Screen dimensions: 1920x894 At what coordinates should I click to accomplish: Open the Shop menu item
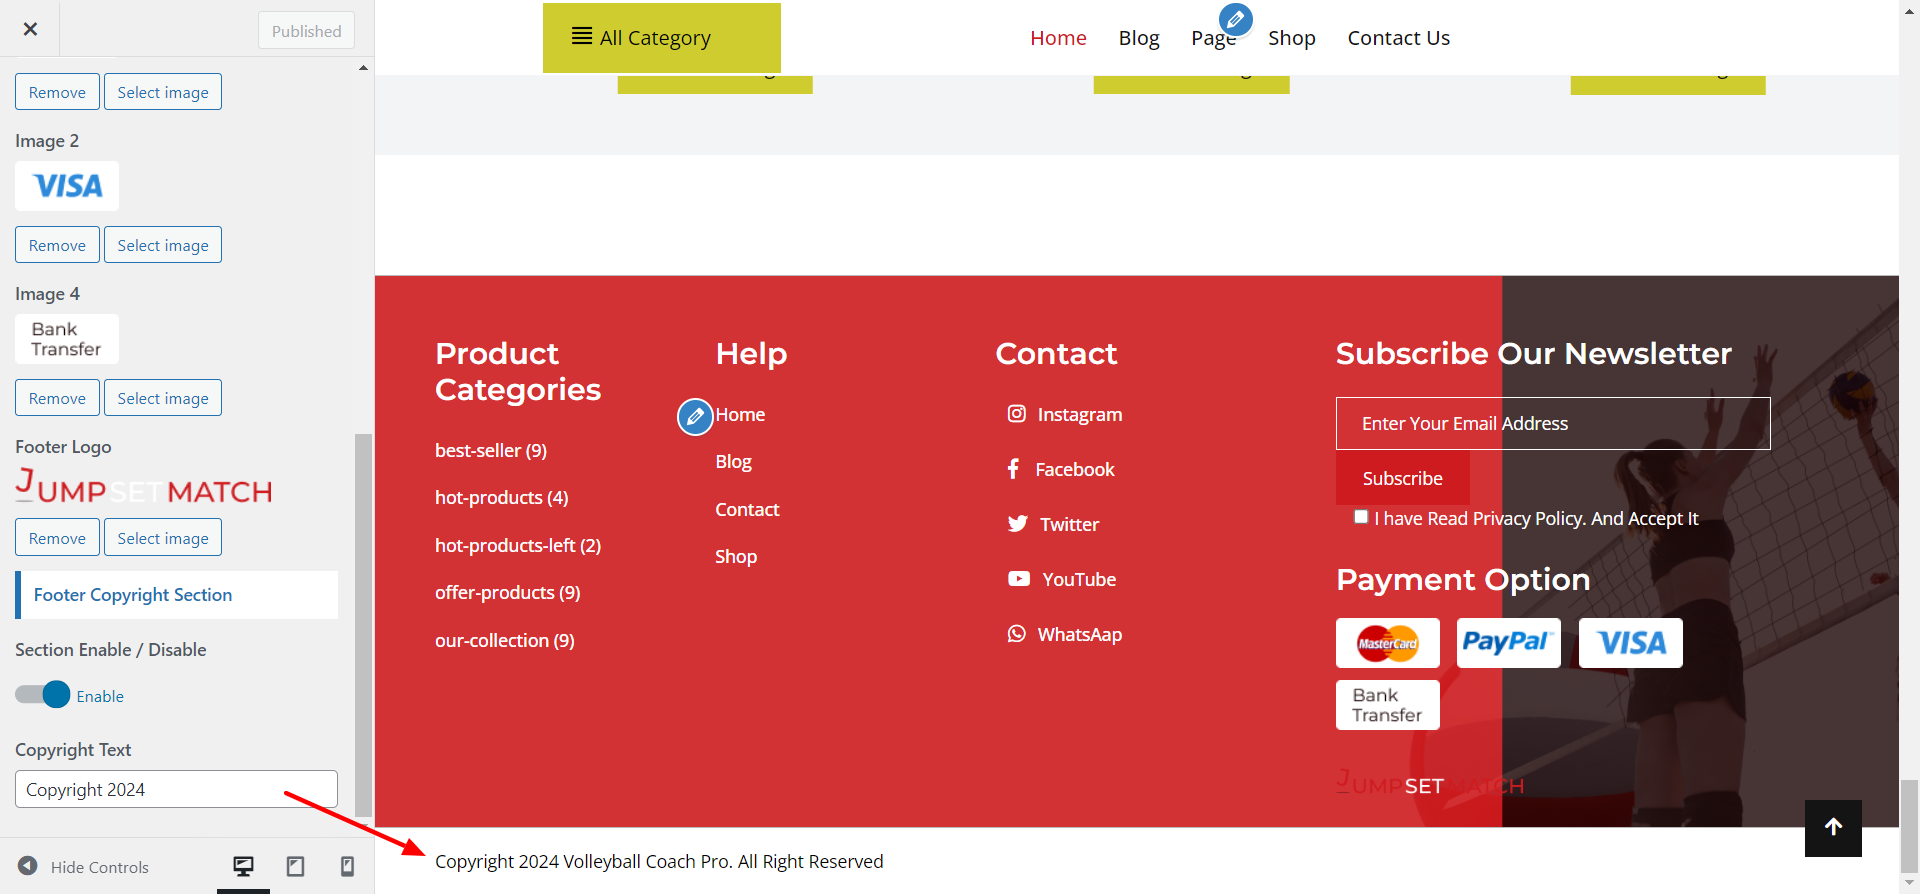(x=1291, y=38)
